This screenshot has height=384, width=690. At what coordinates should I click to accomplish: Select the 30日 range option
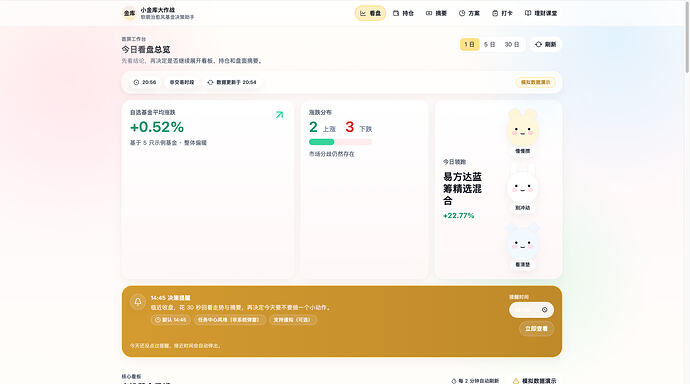click(x=512, y=44)
